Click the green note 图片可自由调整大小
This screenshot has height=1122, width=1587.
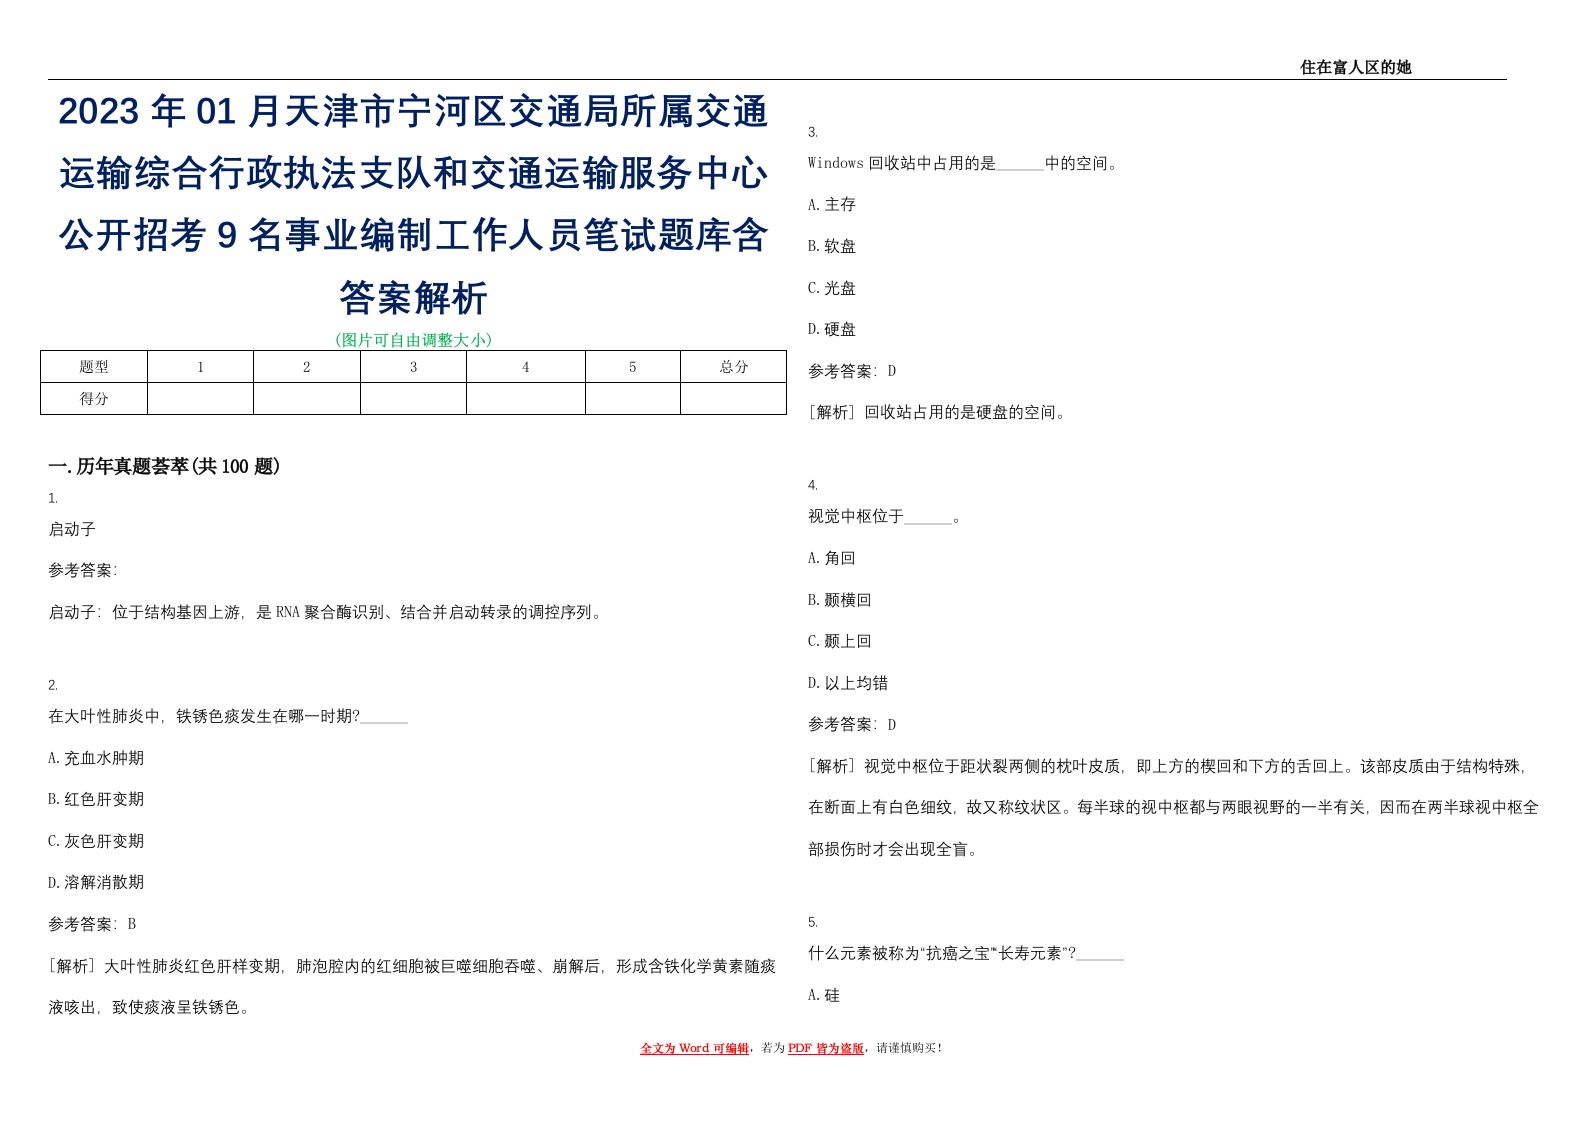(x=413, y=340)
